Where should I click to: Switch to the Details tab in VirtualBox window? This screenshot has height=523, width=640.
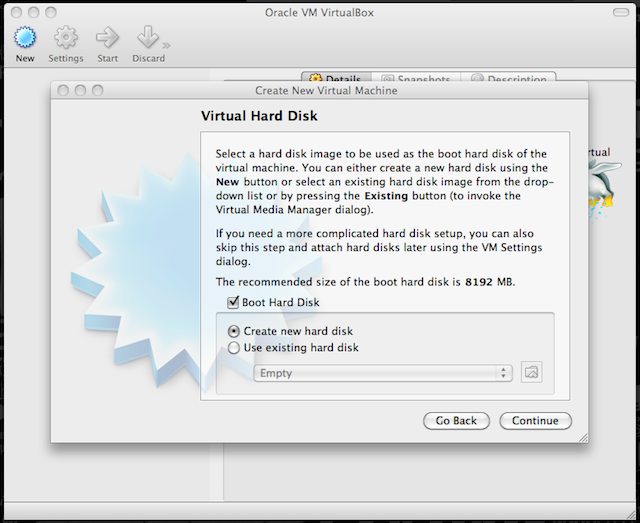coord(336,78)
